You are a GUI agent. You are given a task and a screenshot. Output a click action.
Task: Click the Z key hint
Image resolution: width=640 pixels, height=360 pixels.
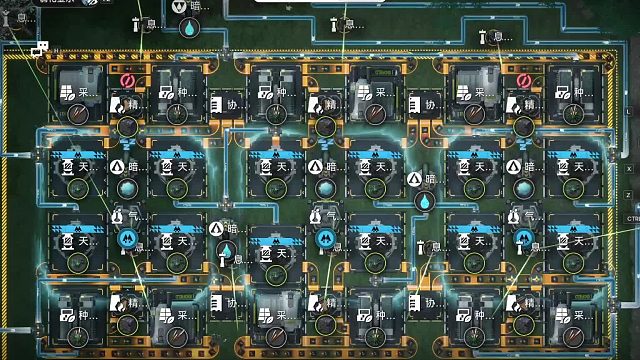click(628, 195)
